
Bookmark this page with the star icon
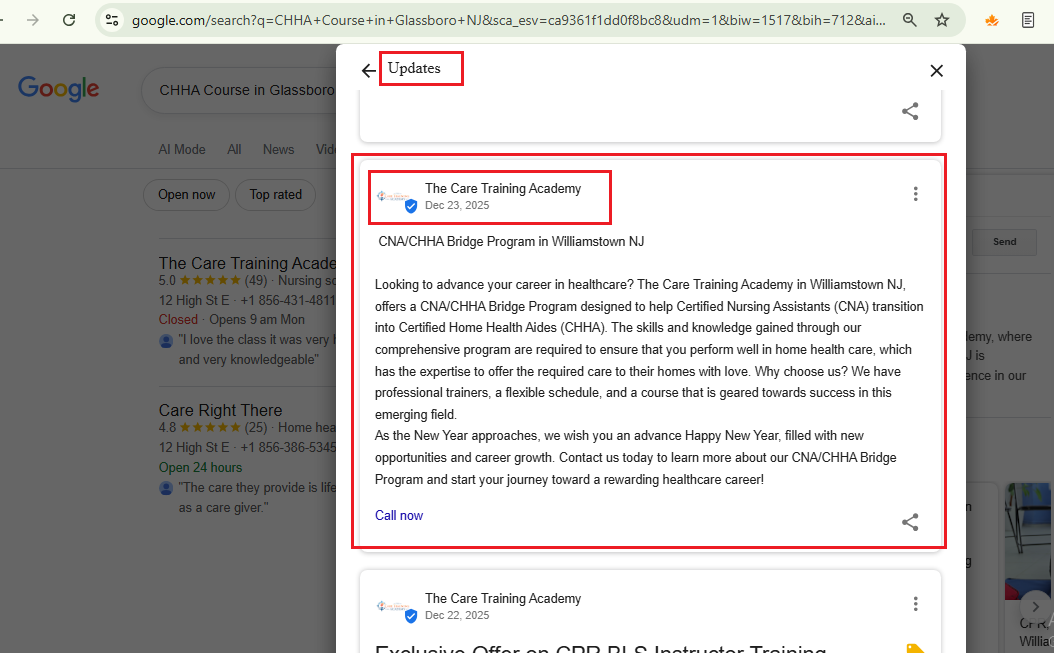(x=941, y=20)
